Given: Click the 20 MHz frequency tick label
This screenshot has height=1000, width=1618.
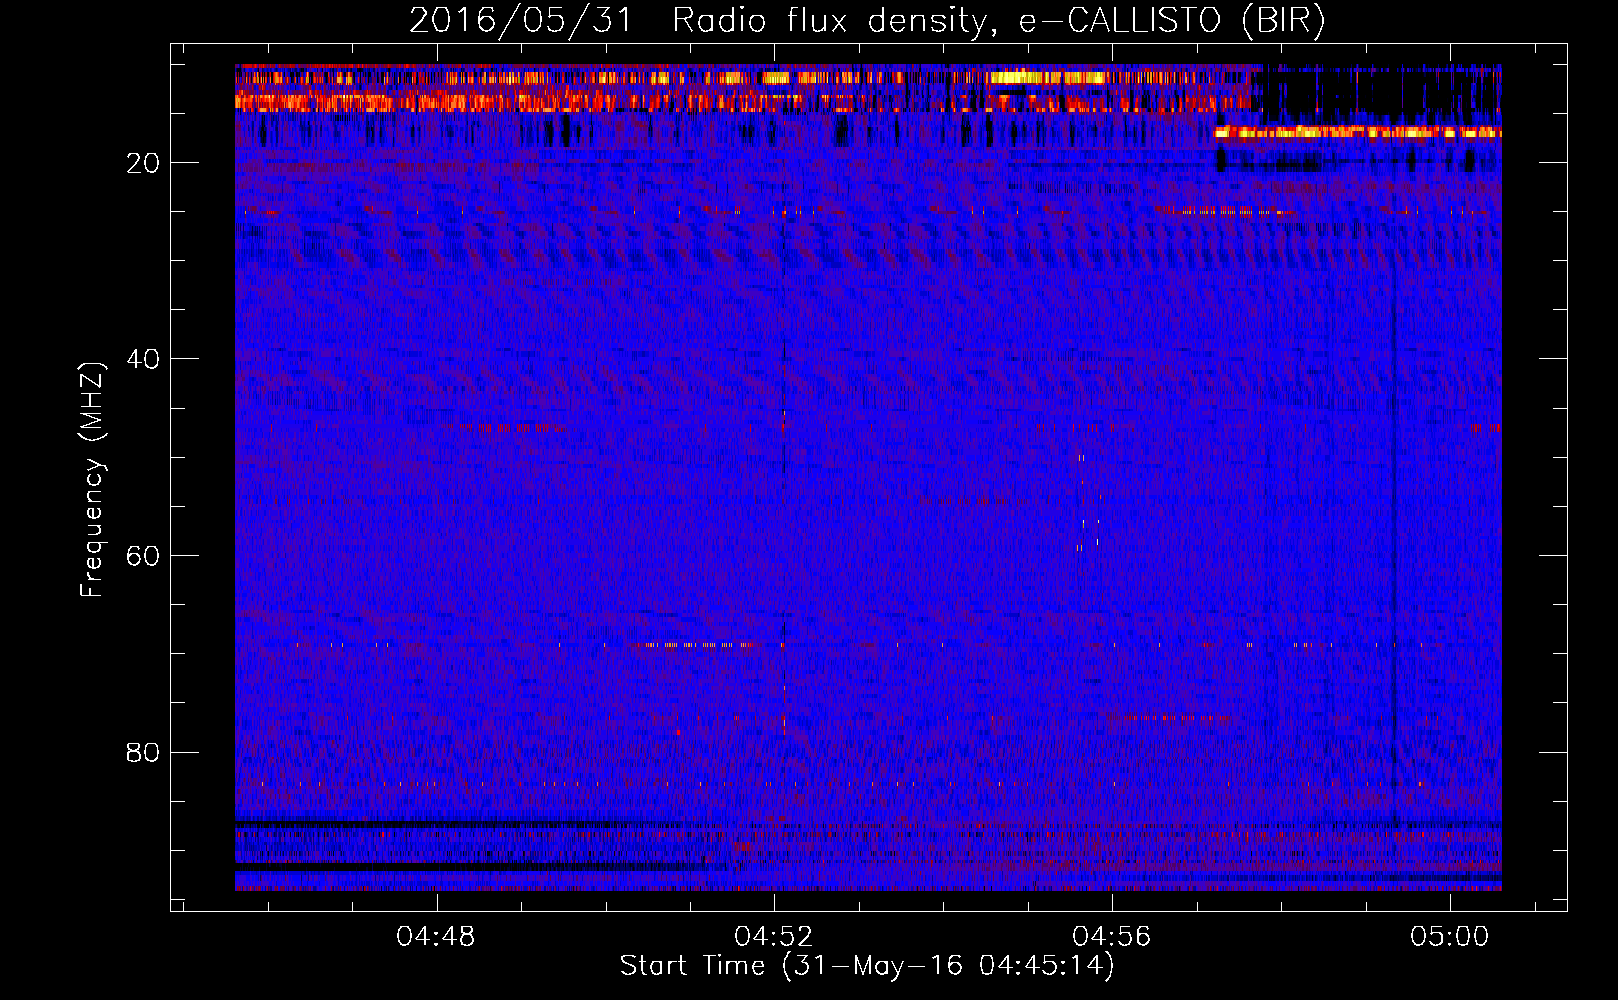Looking at the screenshot, I should (143, 163).
